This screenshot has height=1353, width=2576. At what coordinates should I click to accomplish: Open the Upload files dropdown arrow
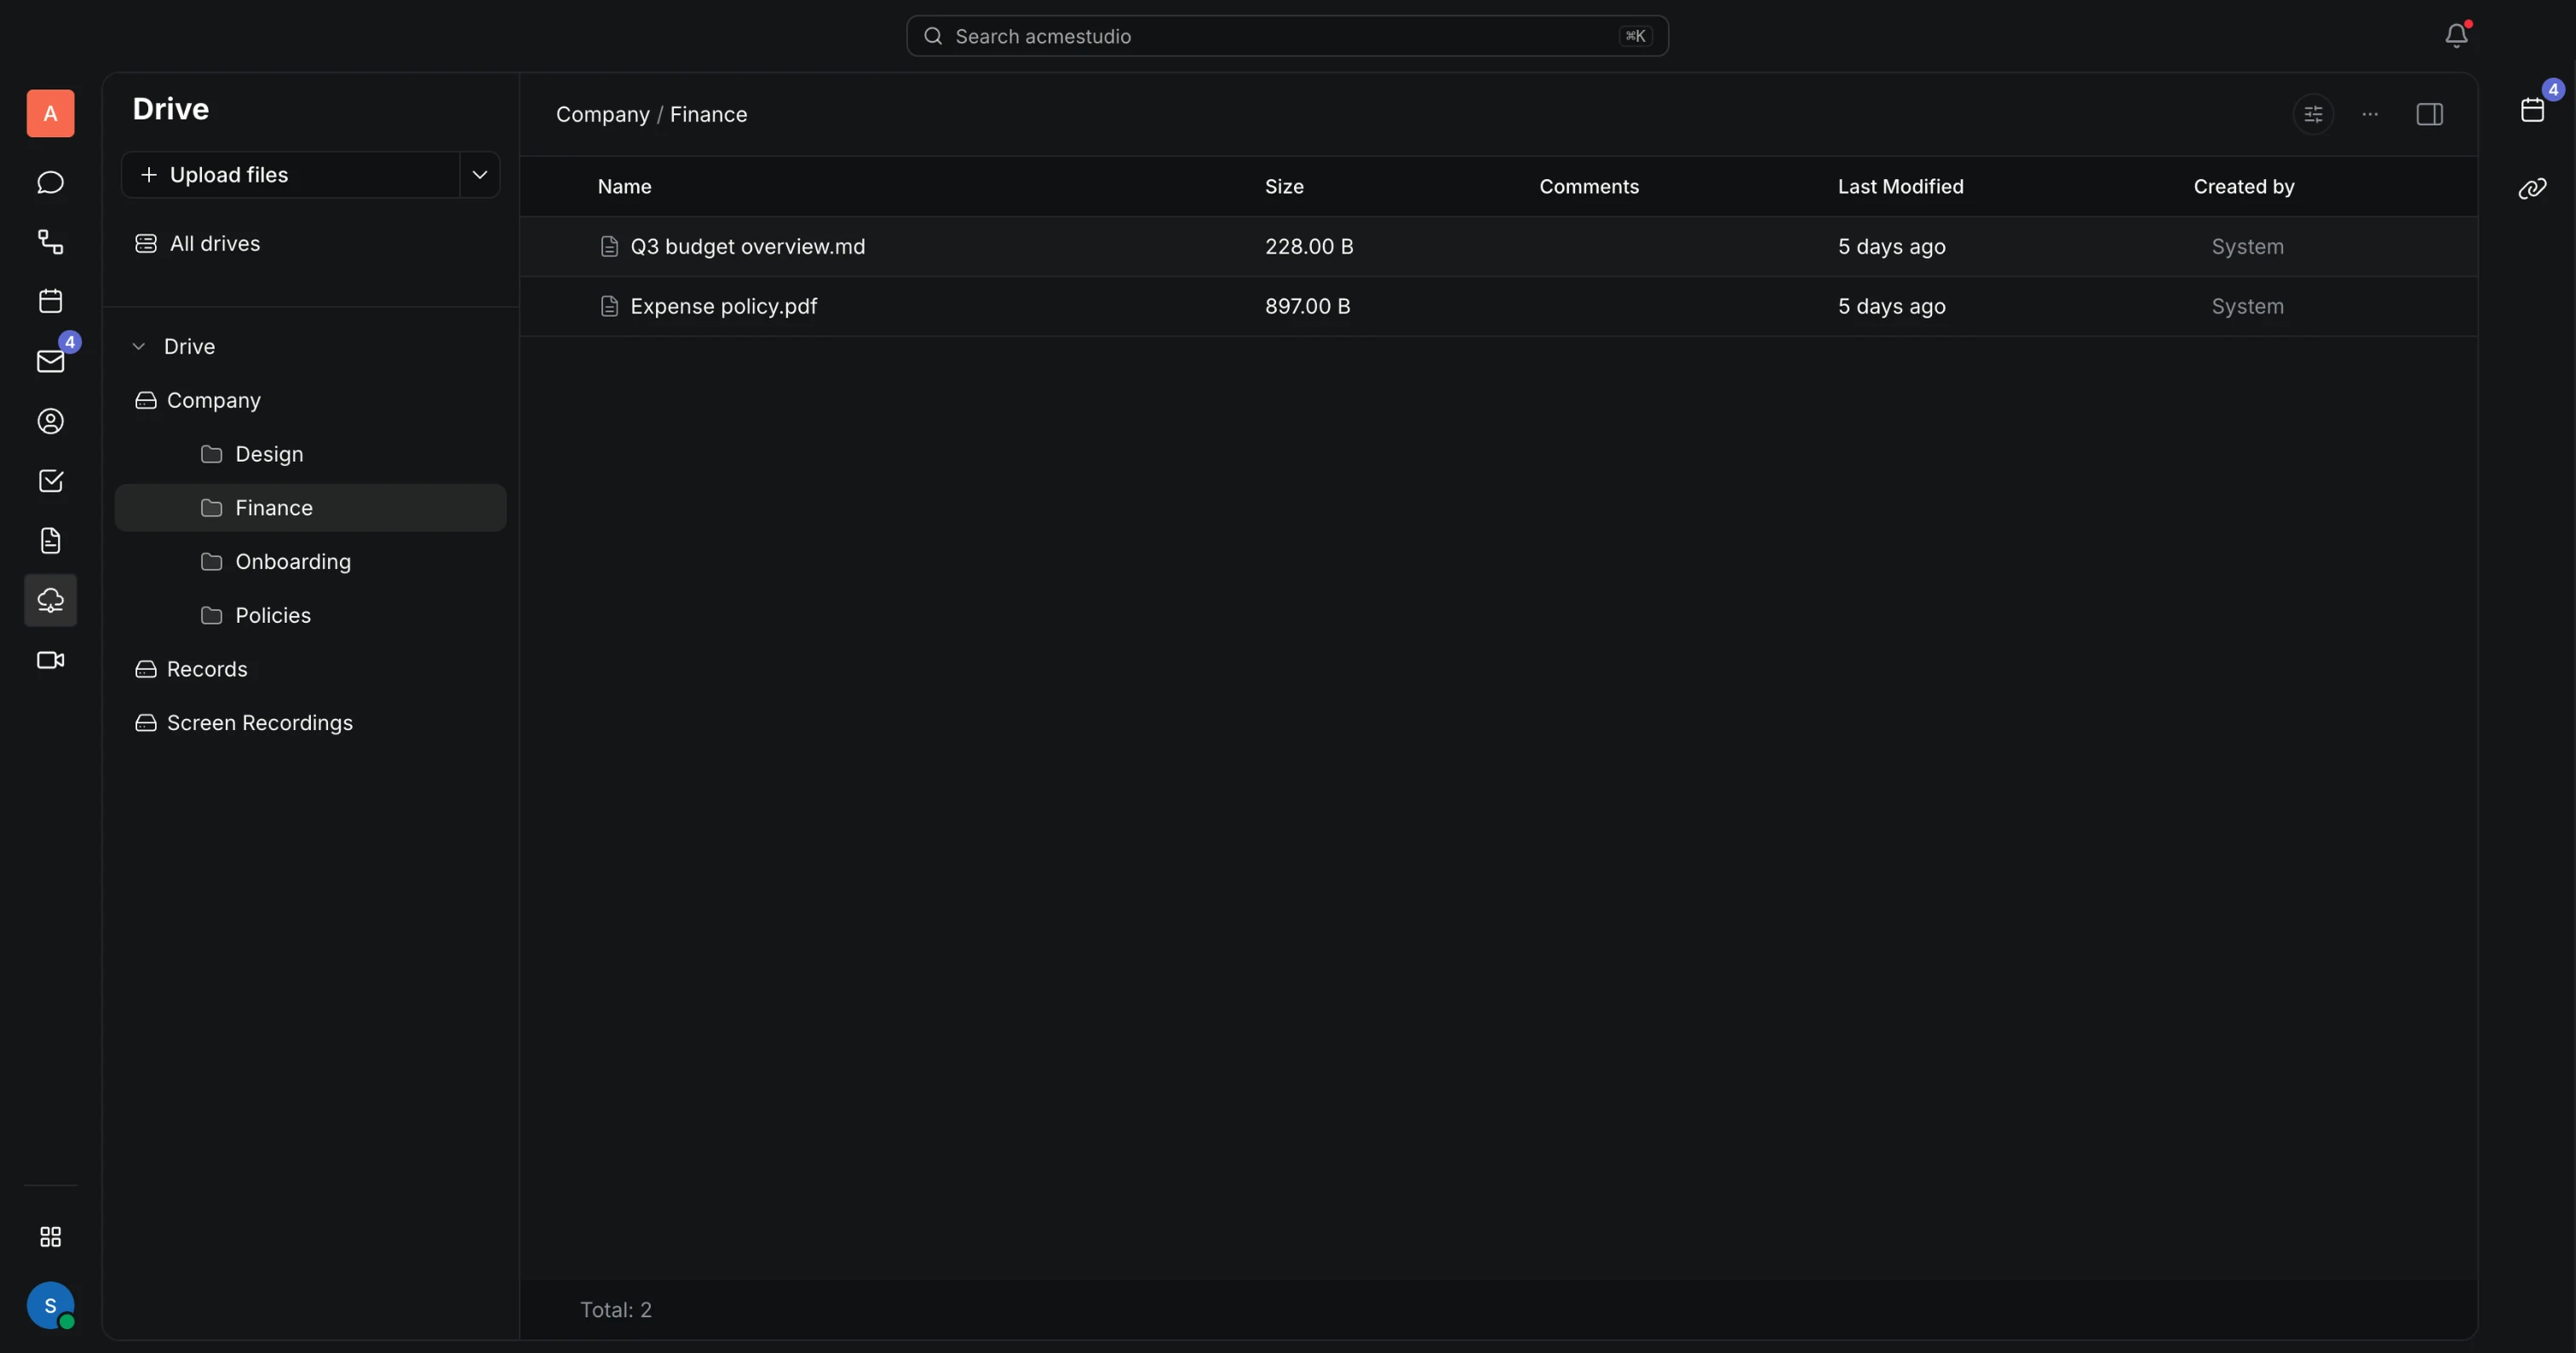click(x=480, y=175)
